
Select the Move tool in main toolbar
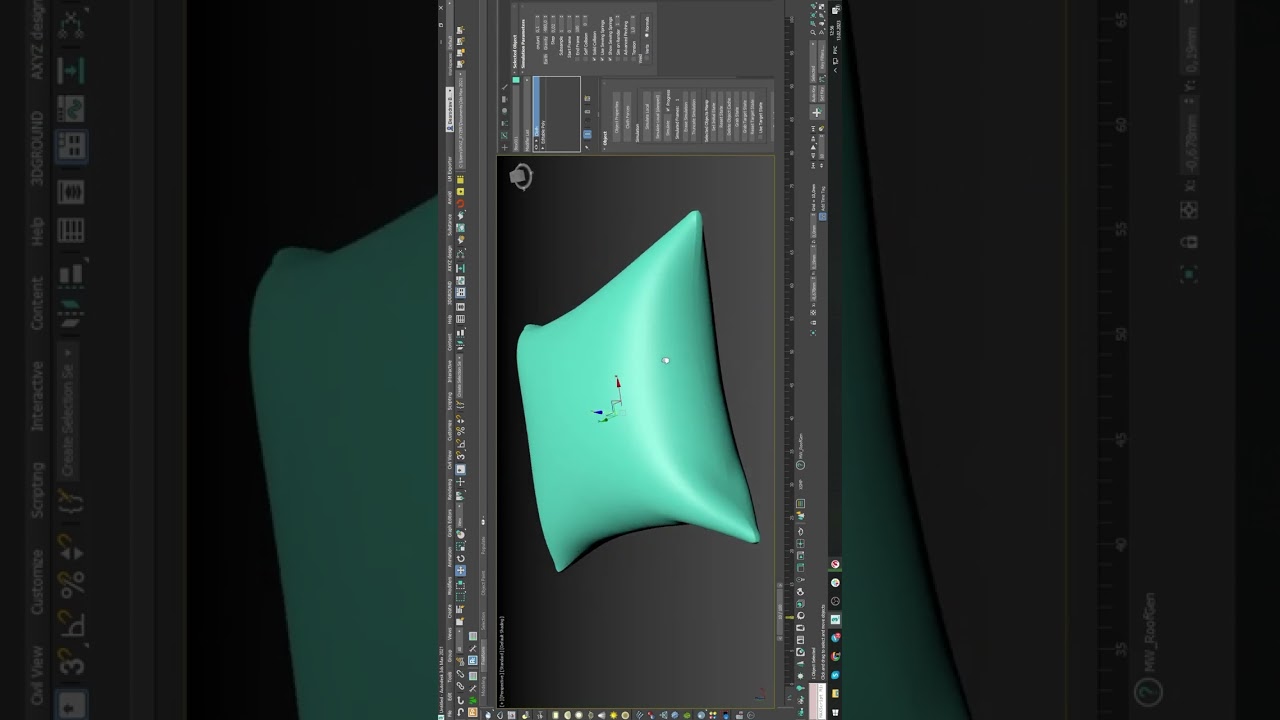coord(461,570)
